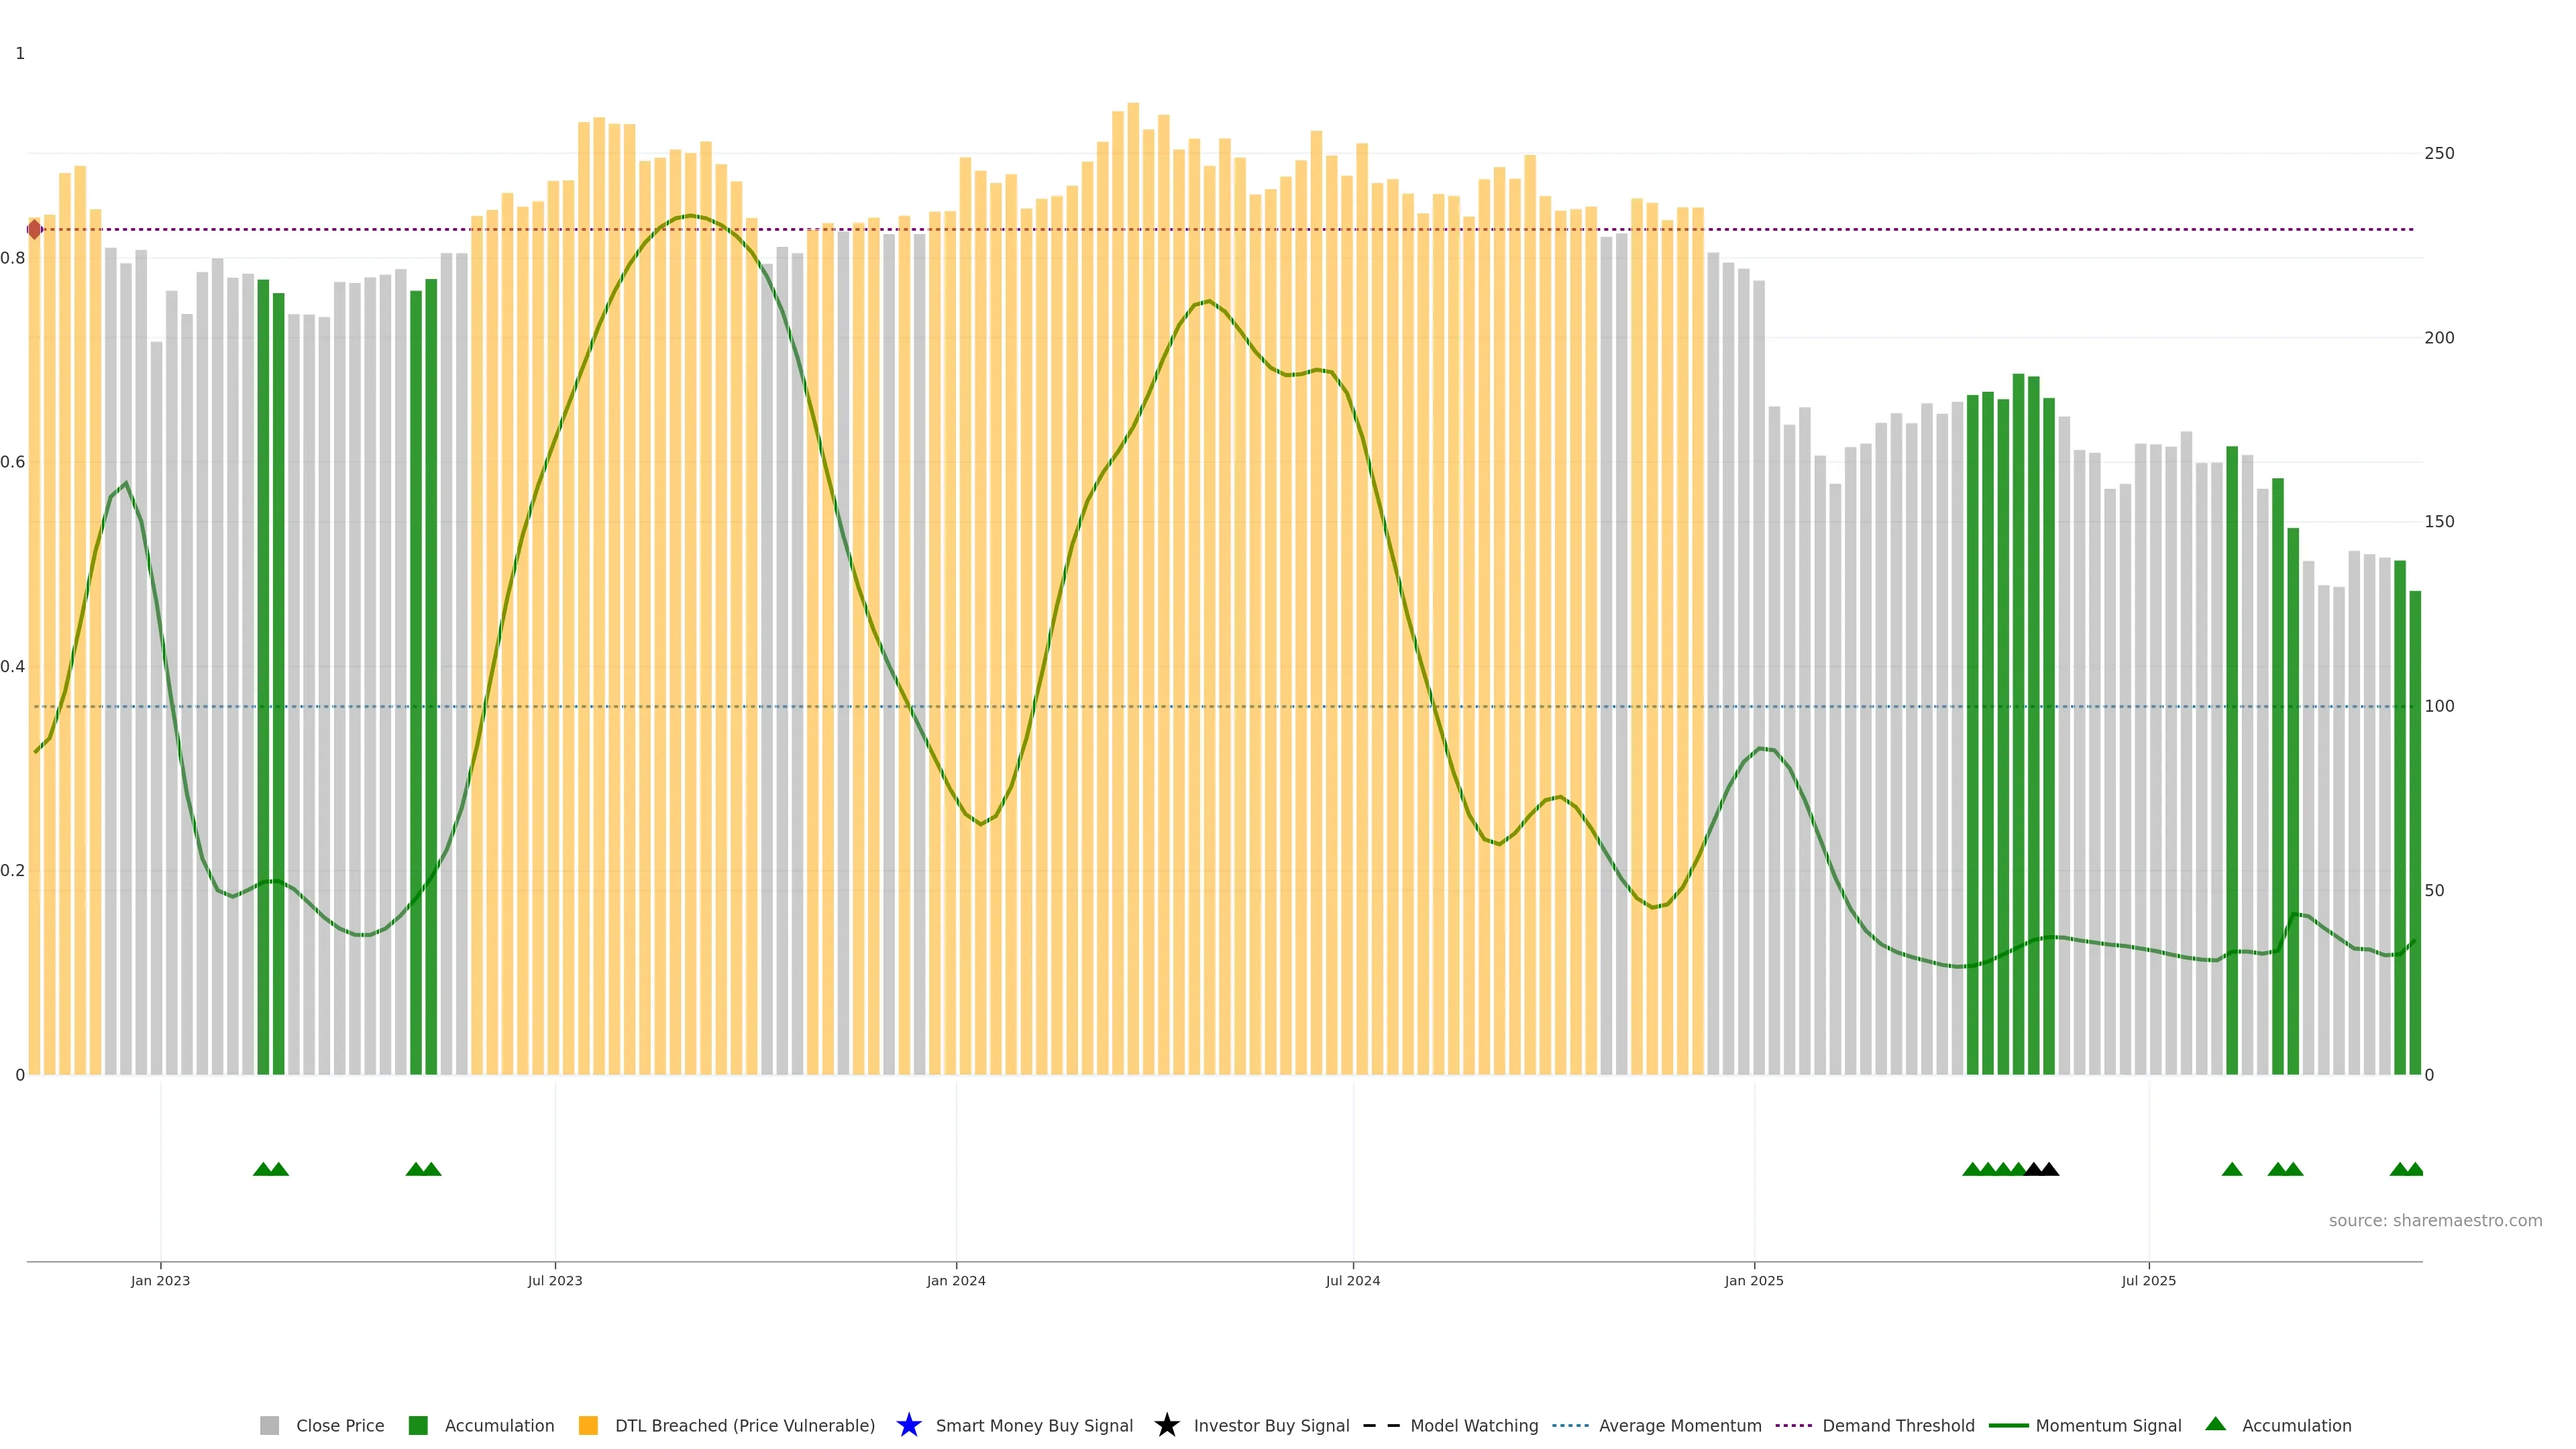
Task: Click the orange DTL Breached color swatch
Action: point(588,1425)
